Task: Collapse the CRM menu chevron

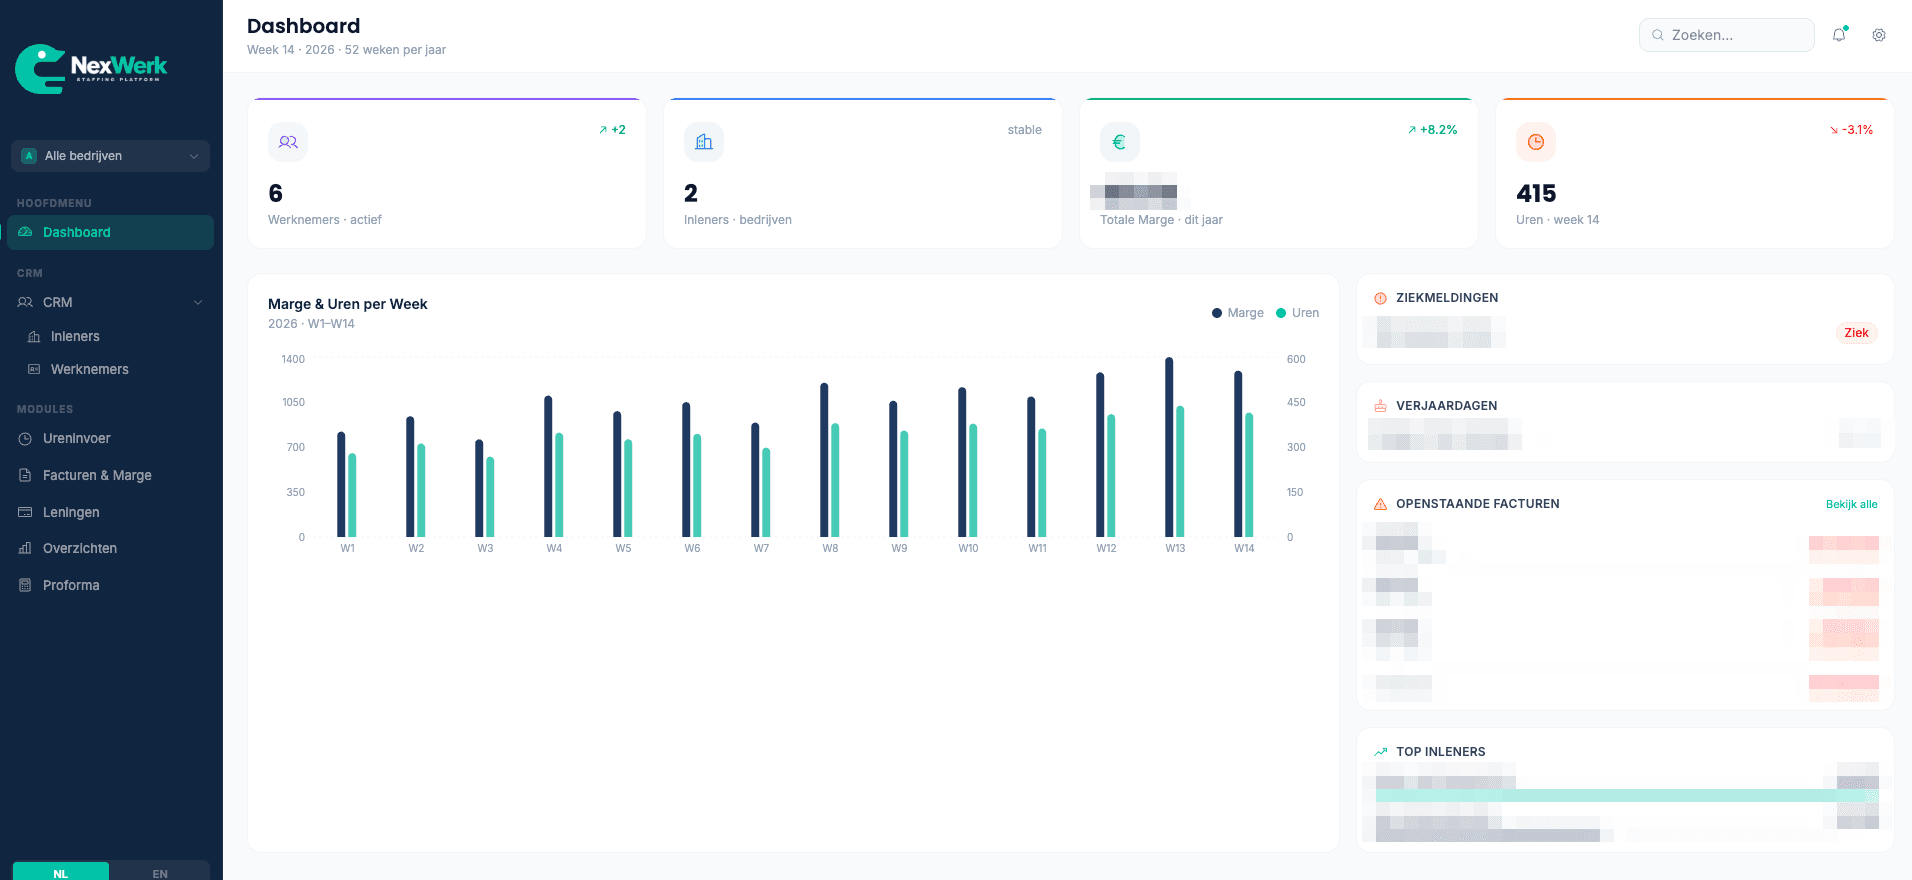Action: pos(198,302)
